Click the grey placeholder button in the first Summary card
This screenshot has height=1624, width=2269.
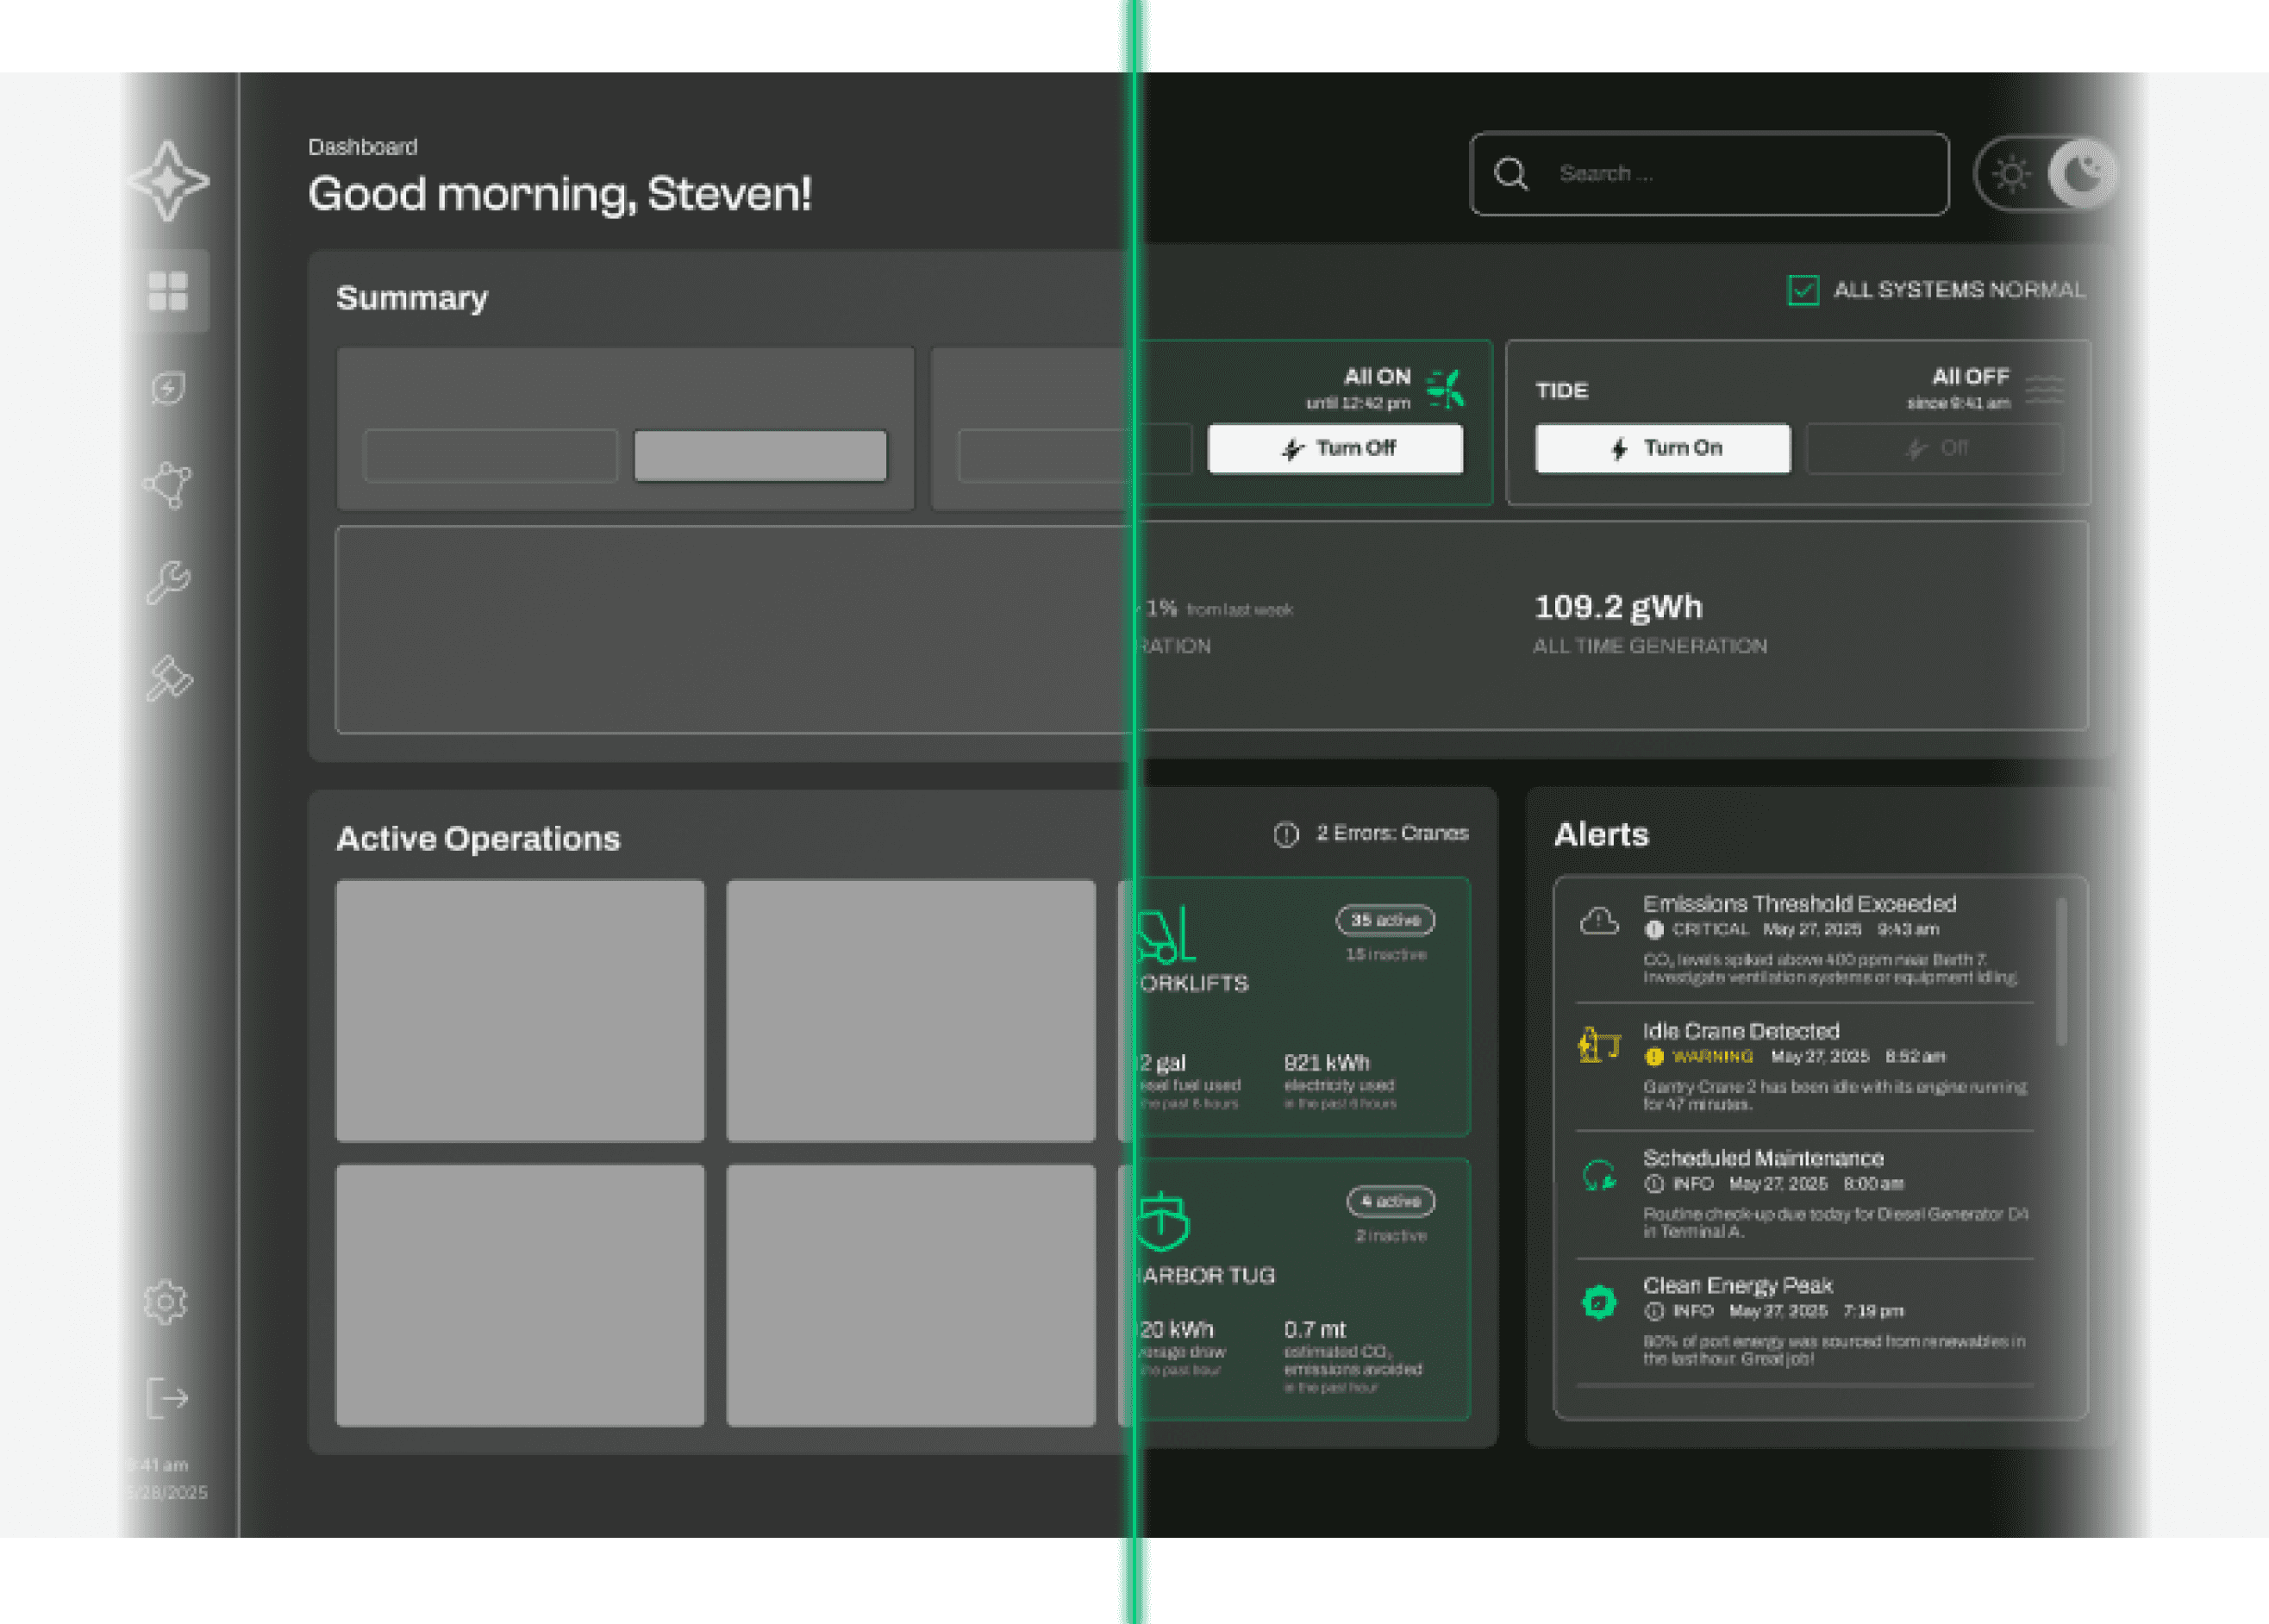click(x=760, y=456)
